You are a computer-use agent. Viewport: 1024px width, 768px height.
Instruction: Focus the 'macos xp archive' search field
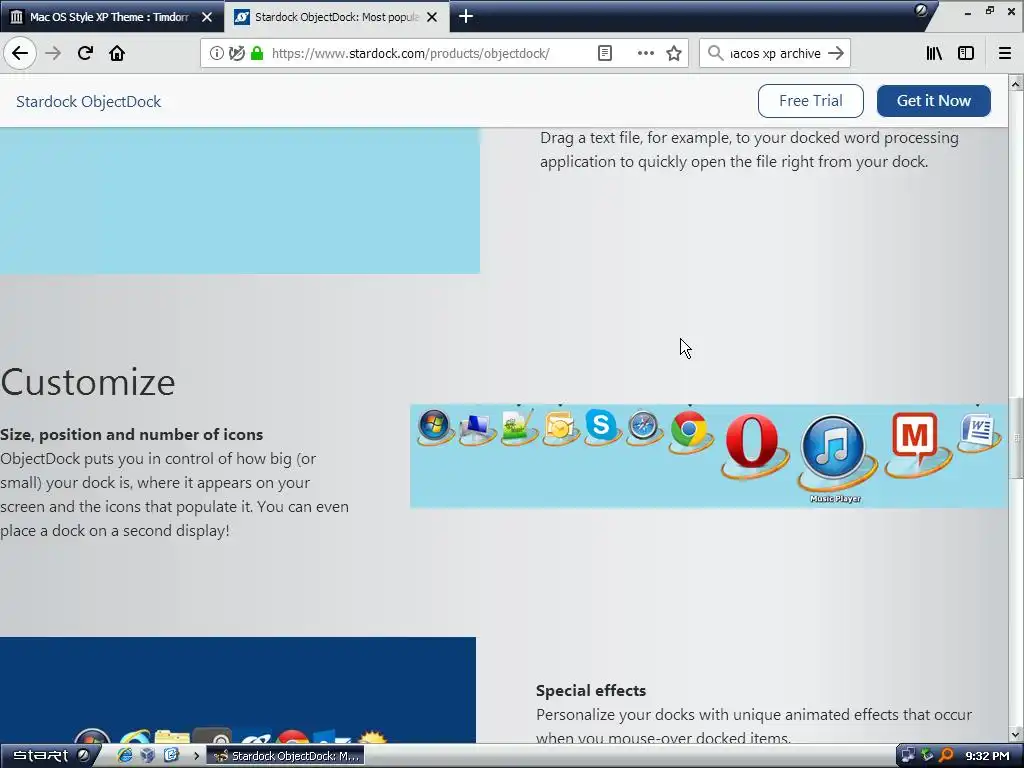[775, 53]
